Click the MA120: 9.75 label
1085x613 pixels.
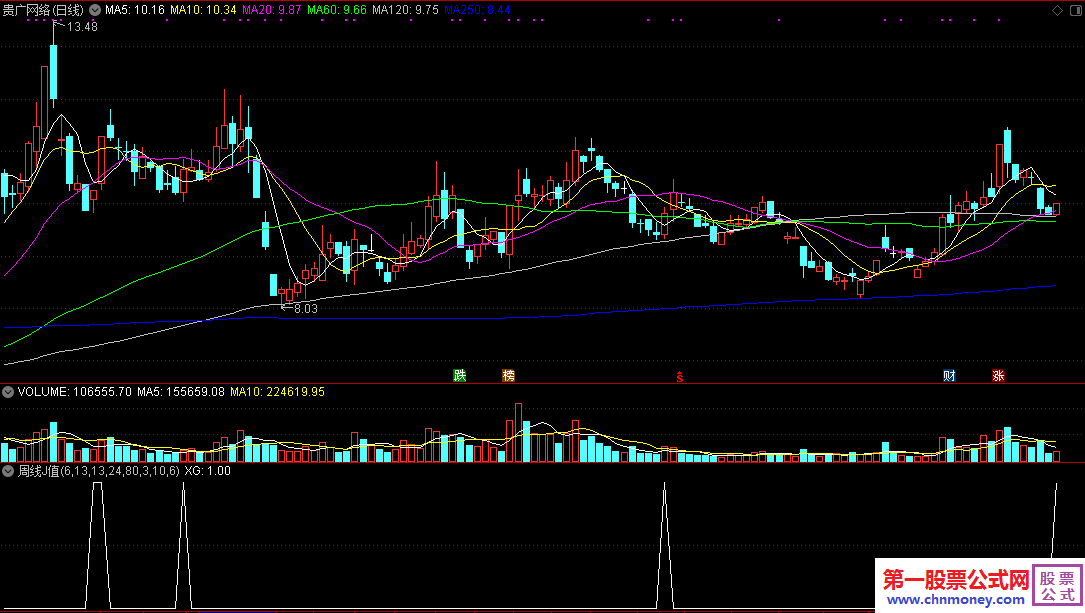[x=405, y=10]
